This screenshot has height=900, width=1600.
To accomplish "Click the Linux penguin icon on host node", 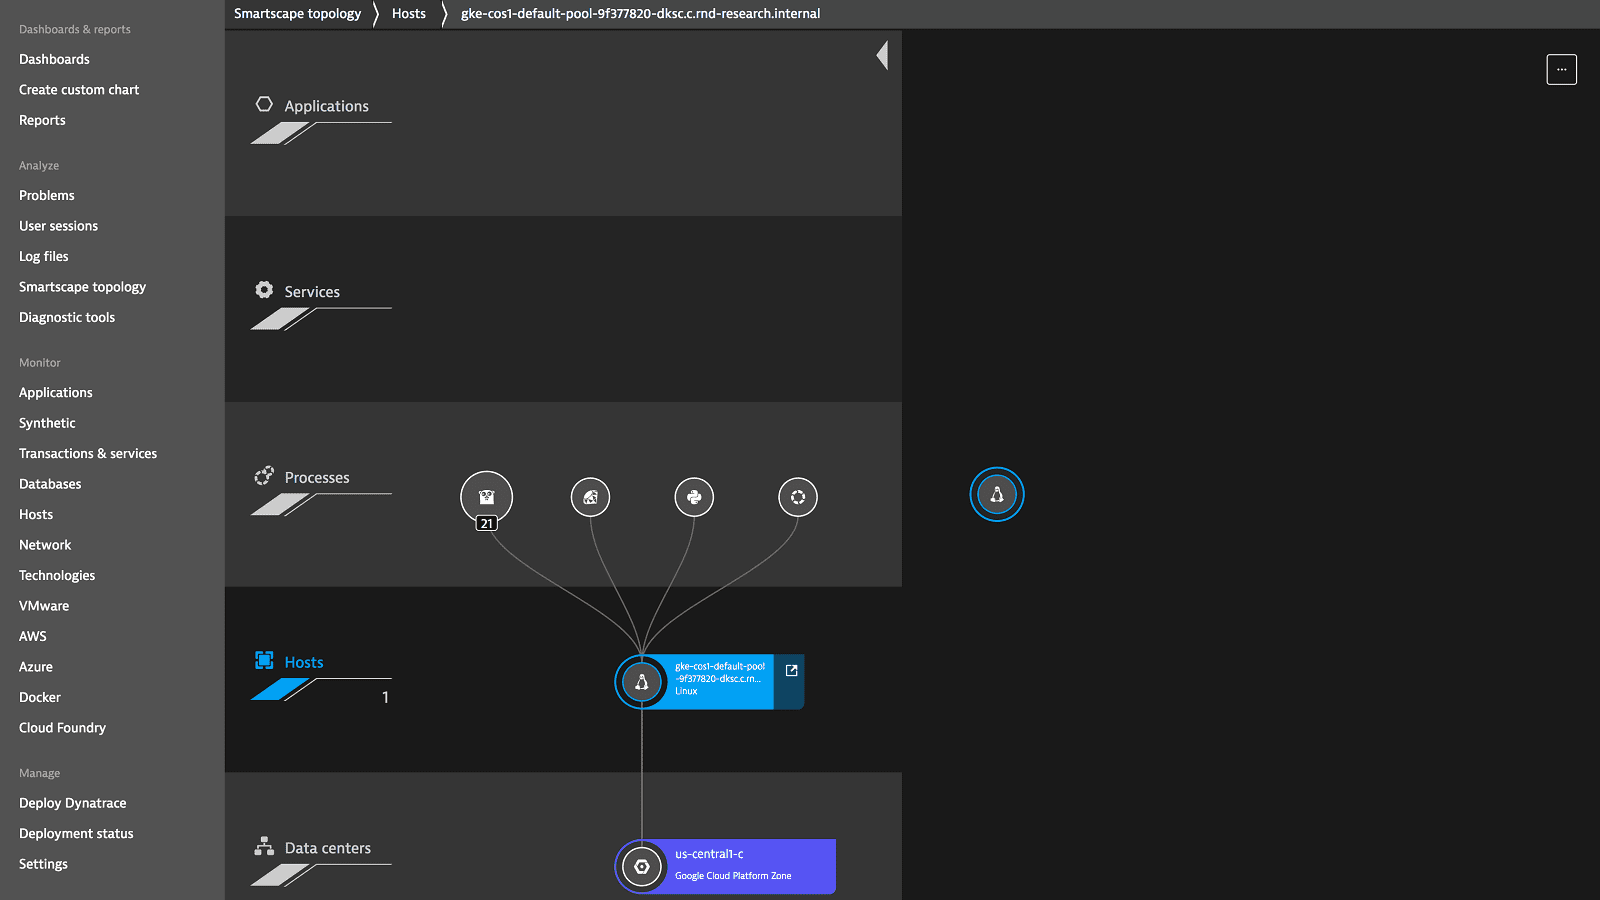I will pyautogui.click(x=642, y=682).
